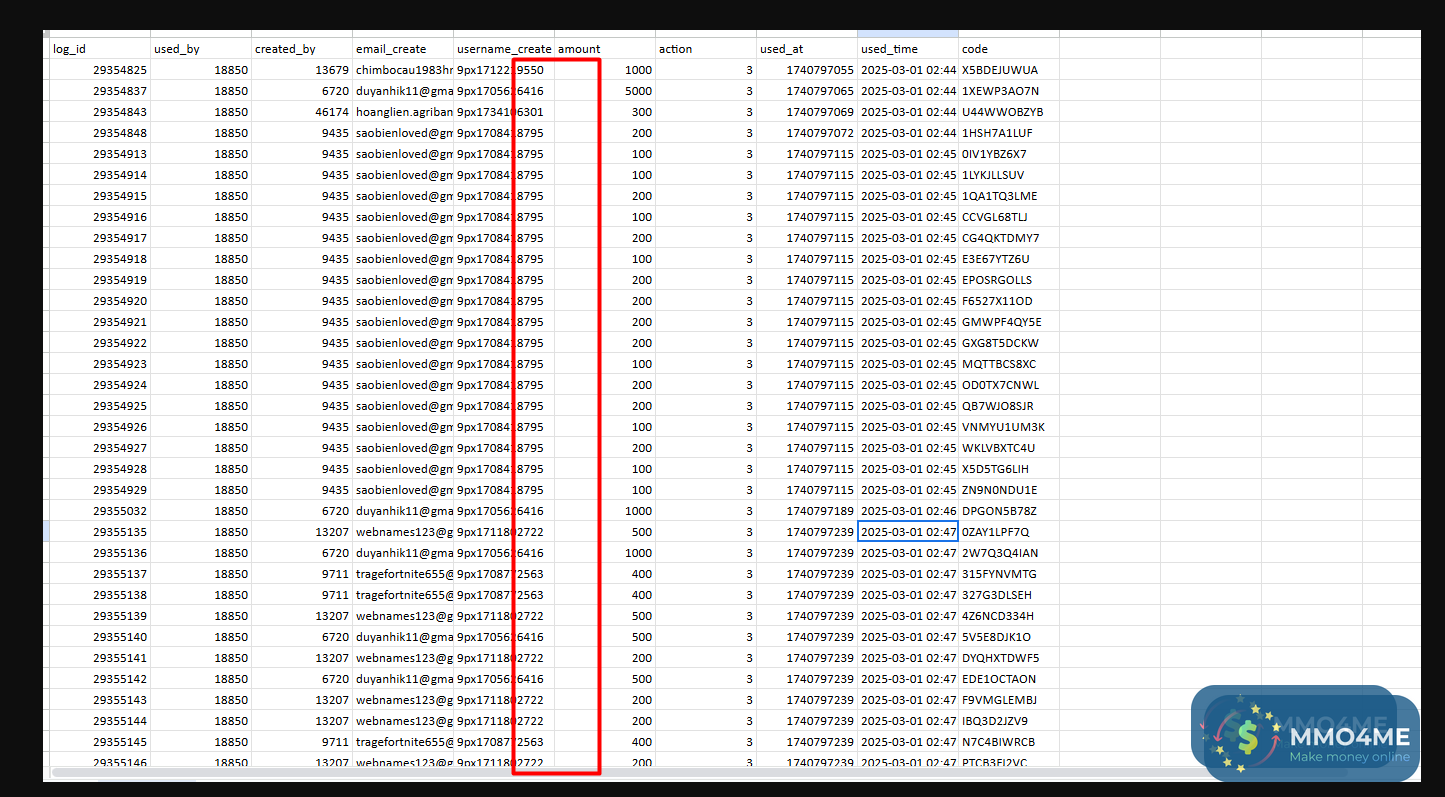
Task: Select log_id cell 29354920
Action: (x=100, y=301)
